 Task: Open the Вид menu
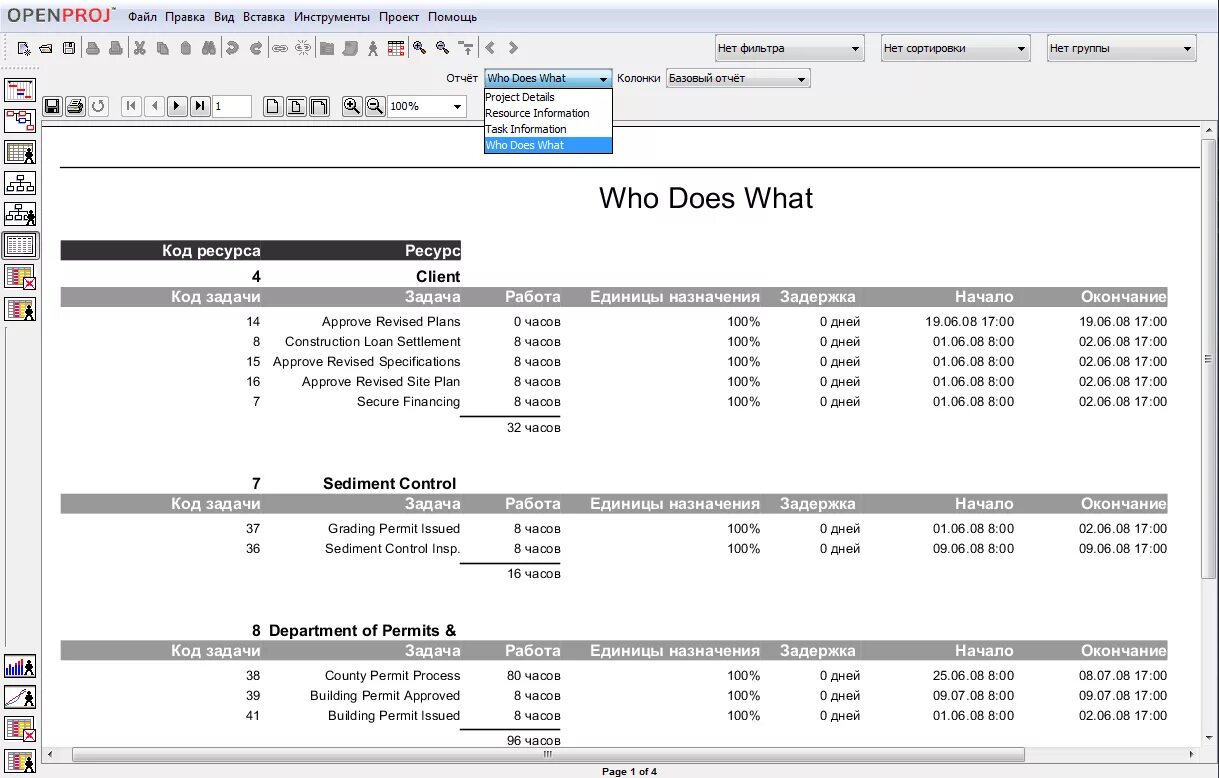(224, 17)
